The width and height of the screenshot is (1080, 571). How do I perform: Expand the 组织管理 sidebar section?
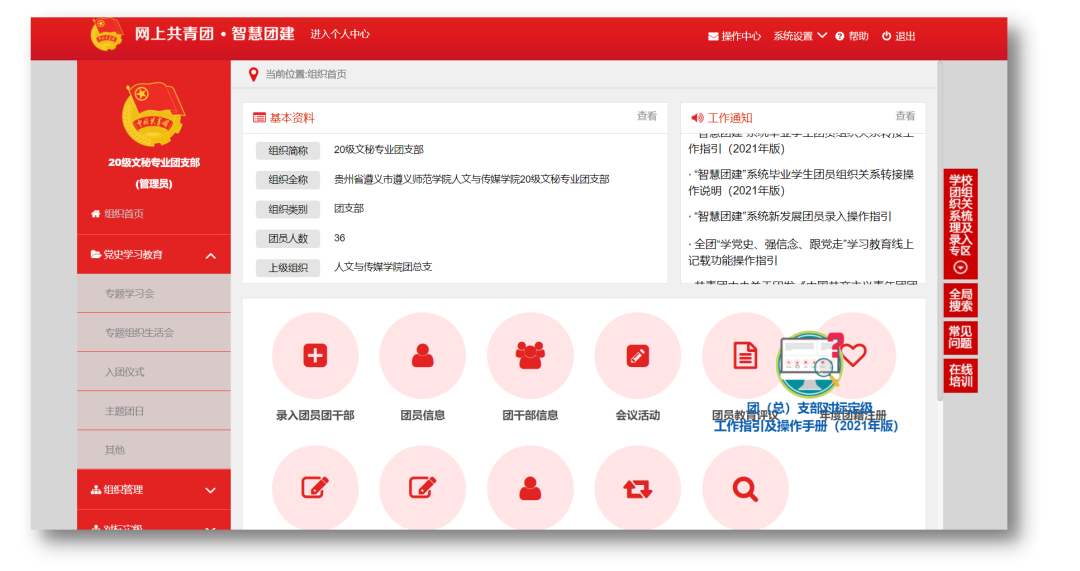pos(210,490)
